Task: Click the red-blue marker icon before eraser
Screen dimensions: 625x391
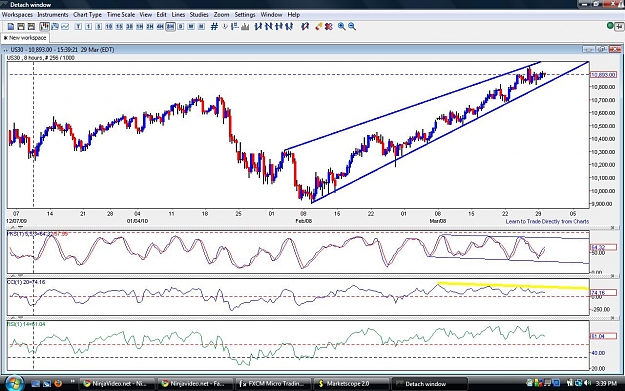Action: point(305,27)
